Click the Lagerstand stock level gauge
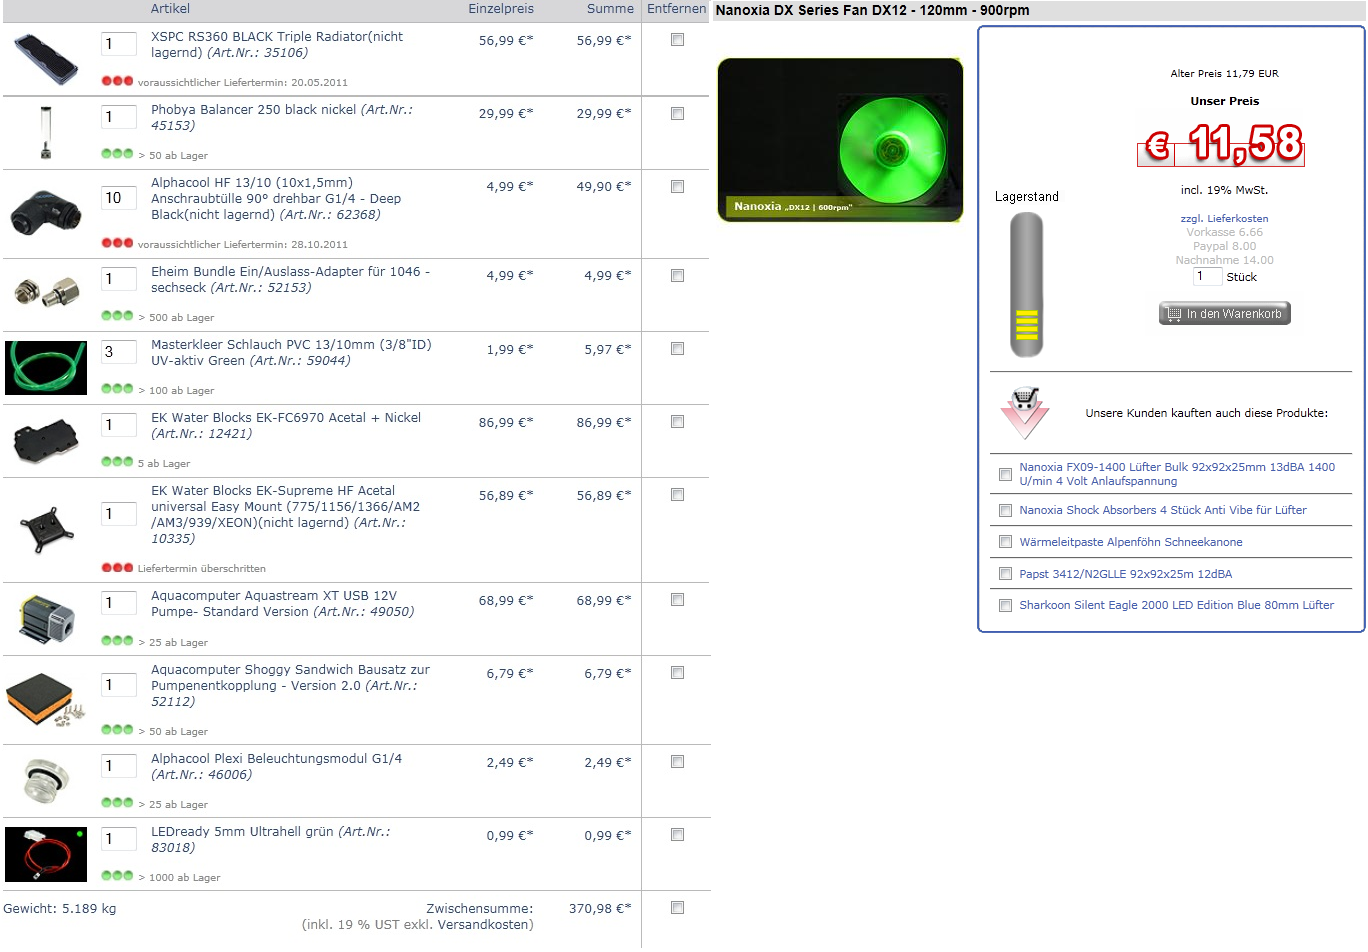This screenshot has width=1368, height=952. [x=1027, y=285]
